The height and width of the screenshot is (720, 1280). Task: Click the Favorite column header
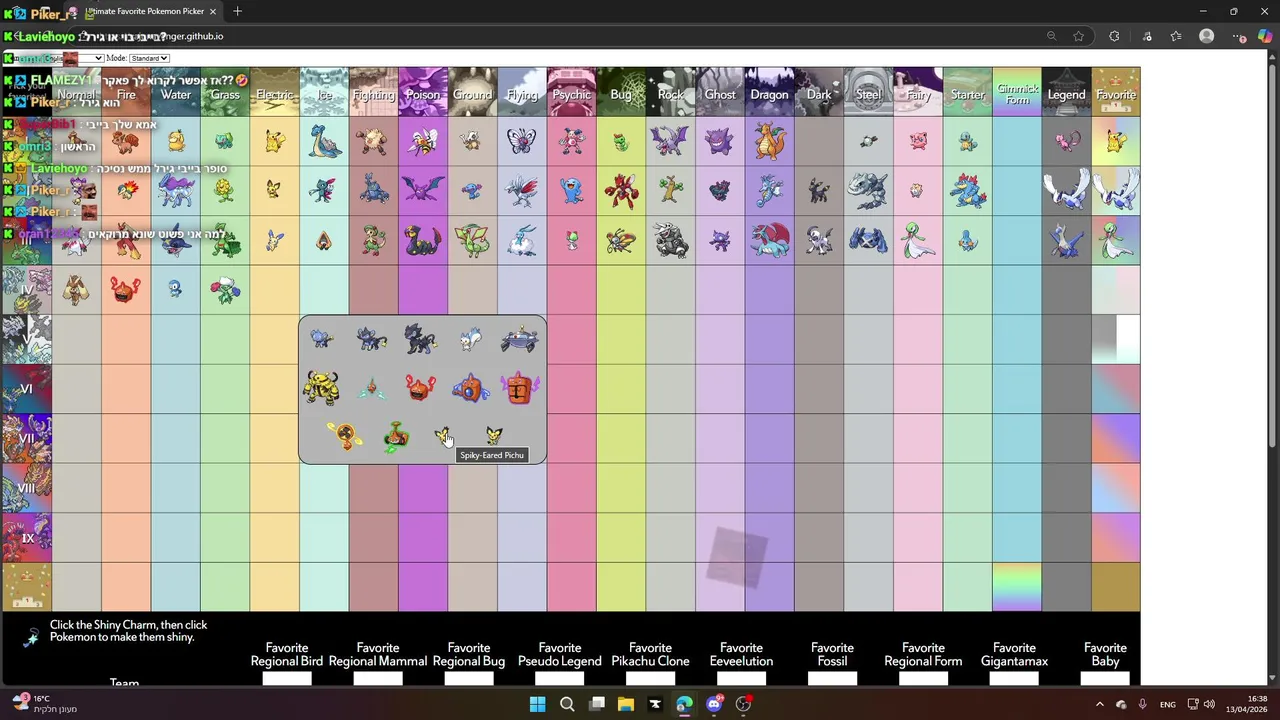click(x=1115, y=91)
